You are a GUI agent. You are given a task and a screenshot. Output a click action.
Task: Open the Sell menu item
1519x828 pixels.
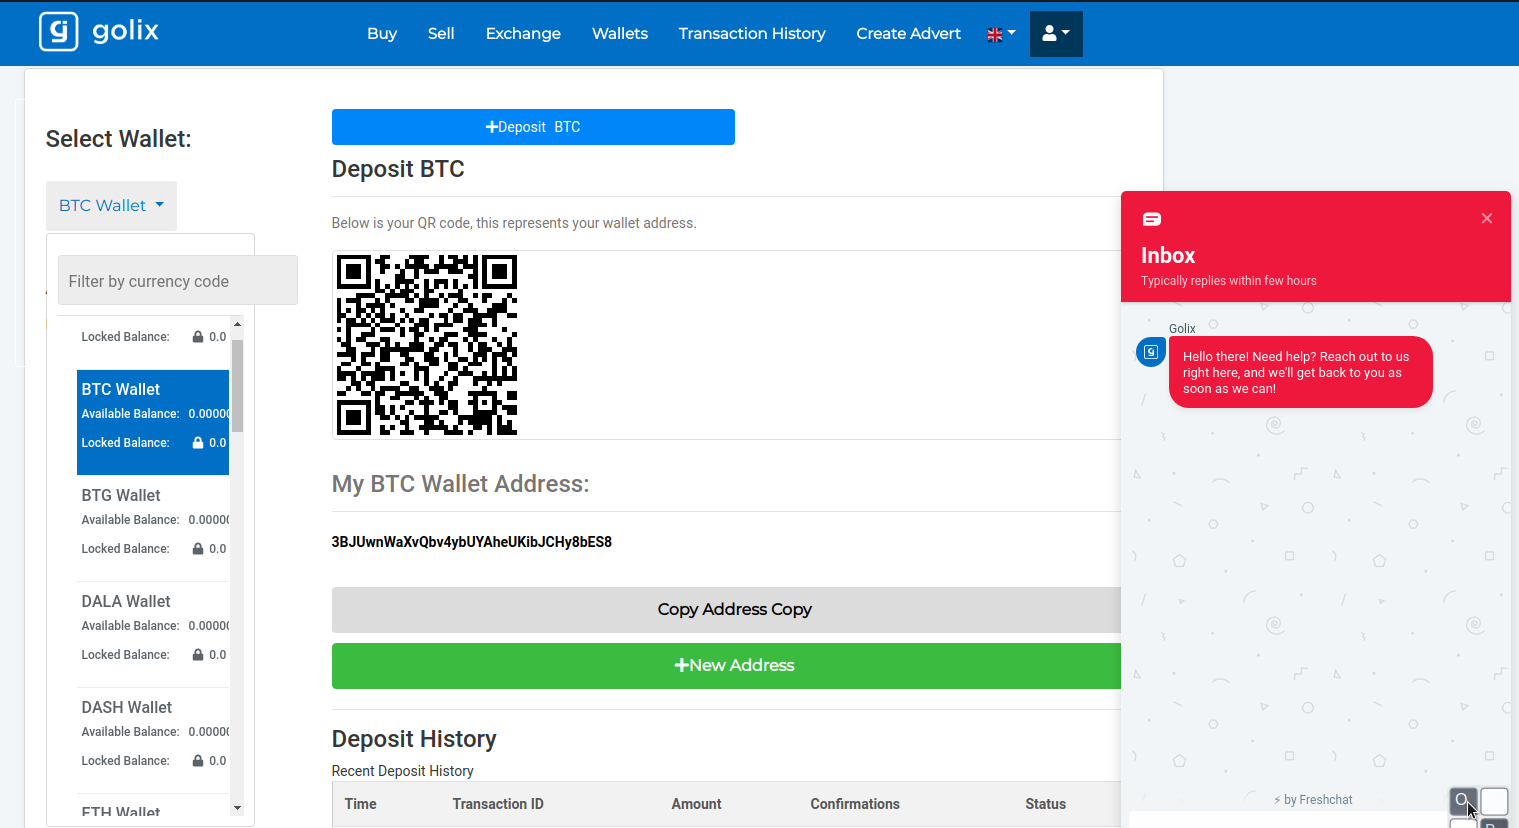click(x=441, y=33)
